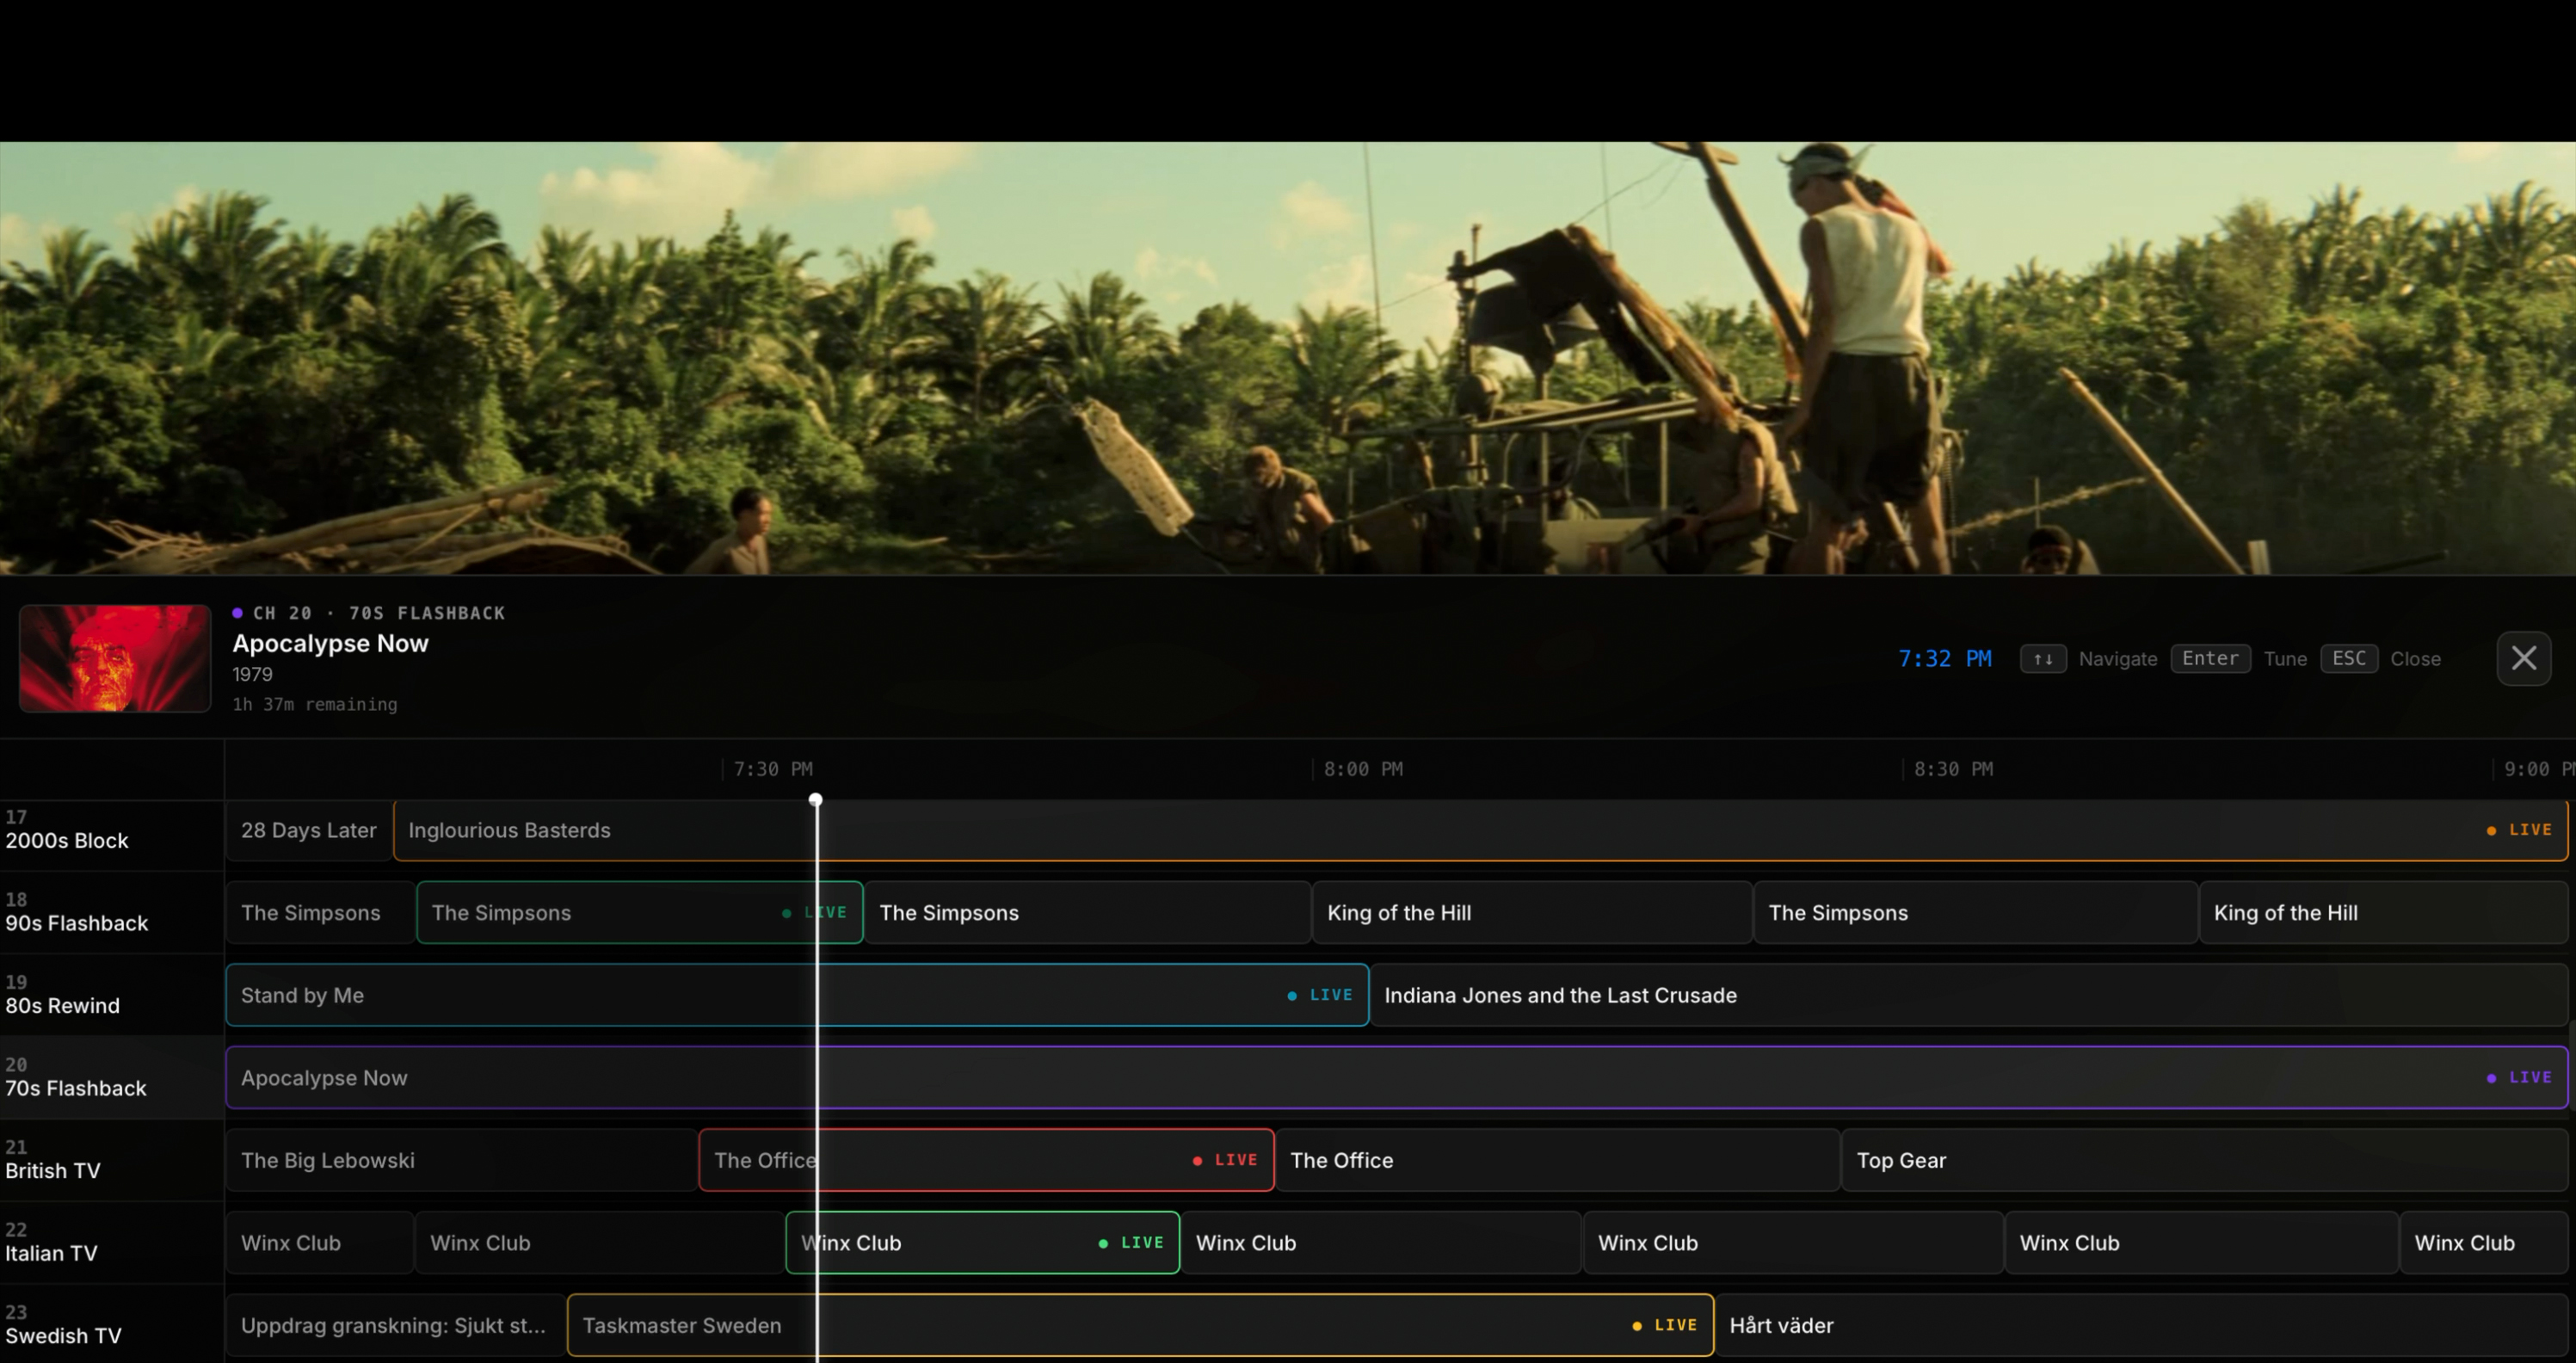Viewport: 2576px width, 1363px height.
Task: Click the navigate arrows keycap icon
Action: [x=2043, y=658]
